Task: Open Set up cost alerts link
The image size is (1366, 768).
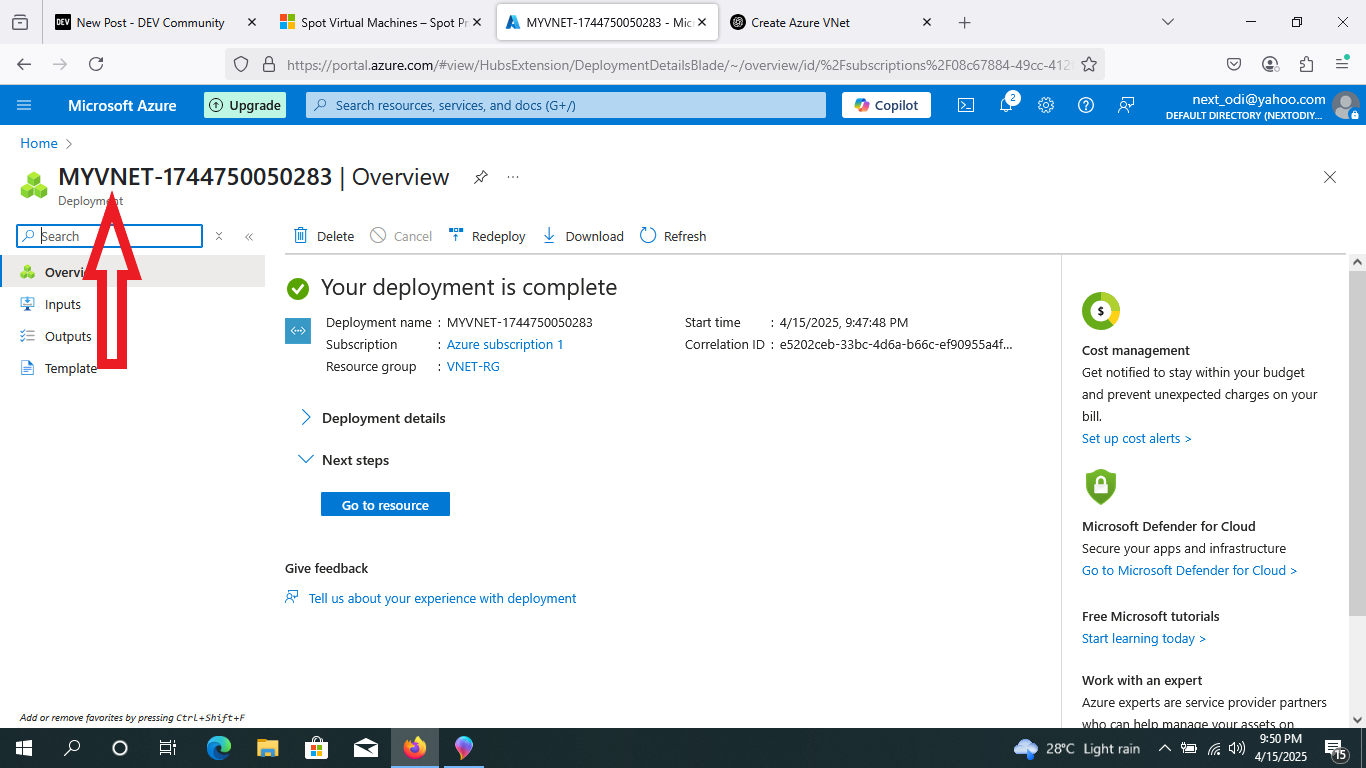Action: (1137, 438)
